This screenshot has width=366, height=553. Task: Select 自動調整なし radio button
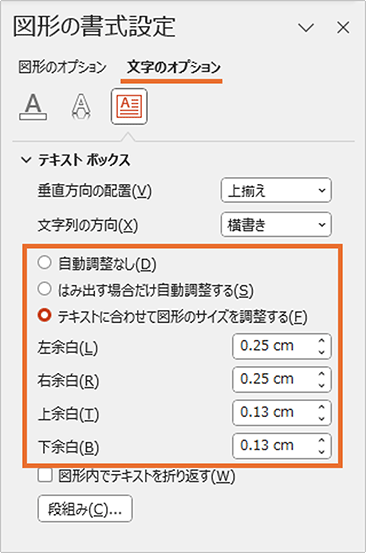coord(44,262)
